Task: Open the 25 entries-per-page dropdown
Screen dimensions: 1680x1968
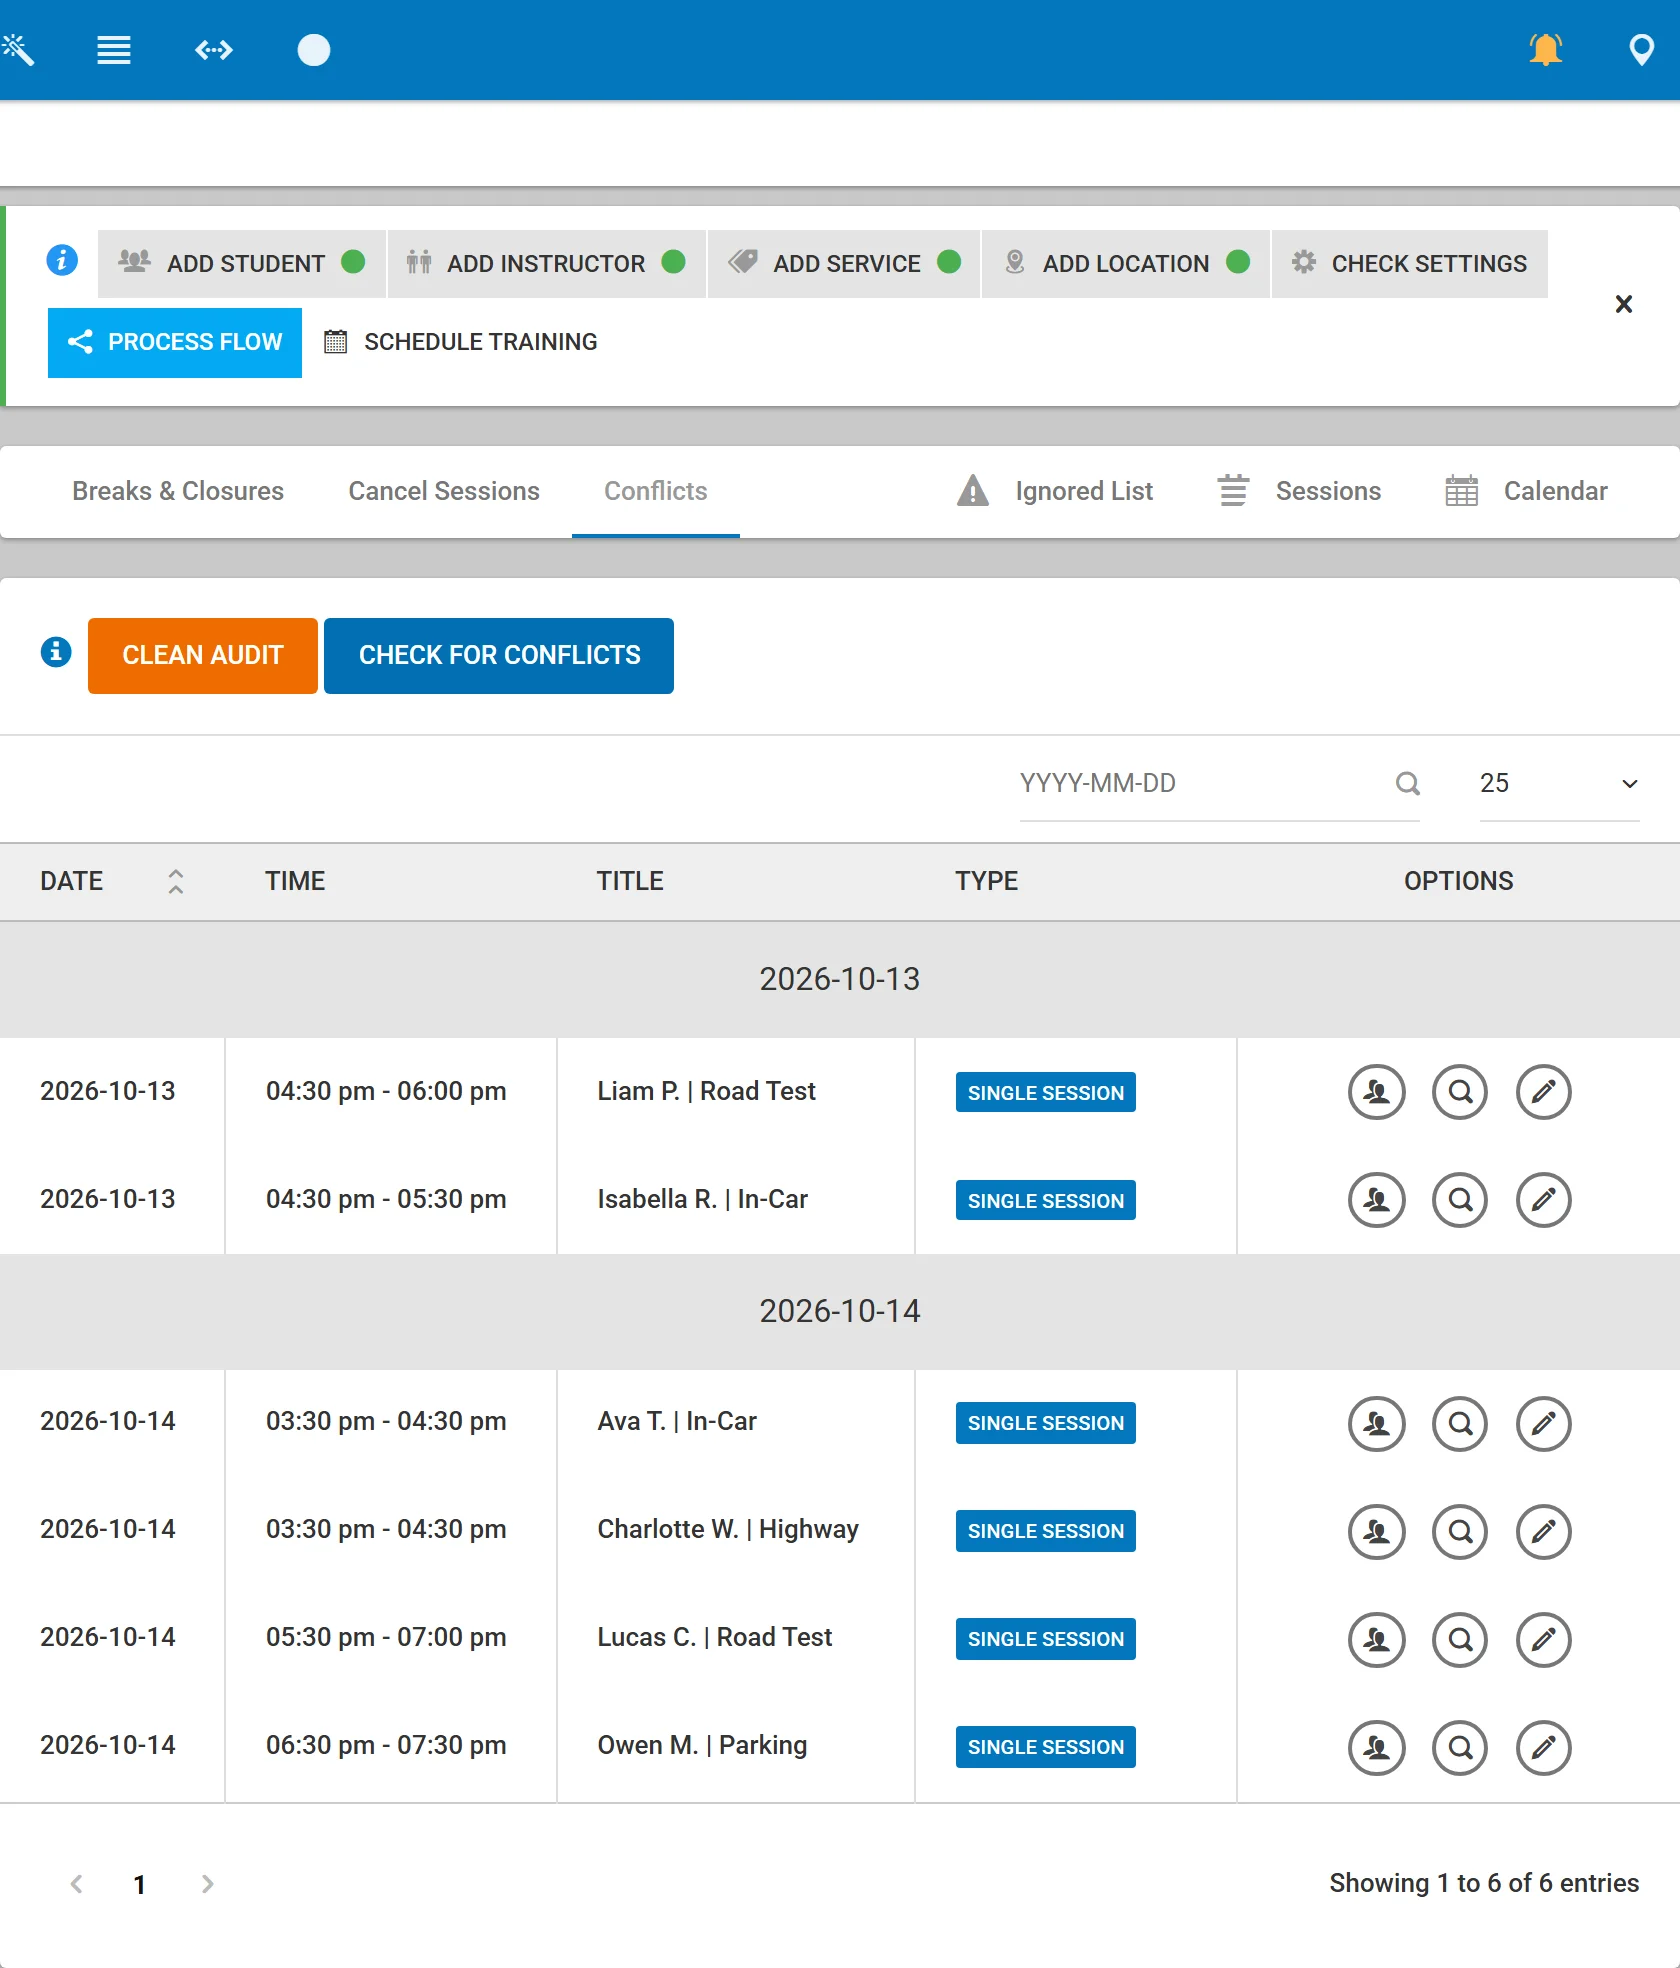Action: point(1559,784)
